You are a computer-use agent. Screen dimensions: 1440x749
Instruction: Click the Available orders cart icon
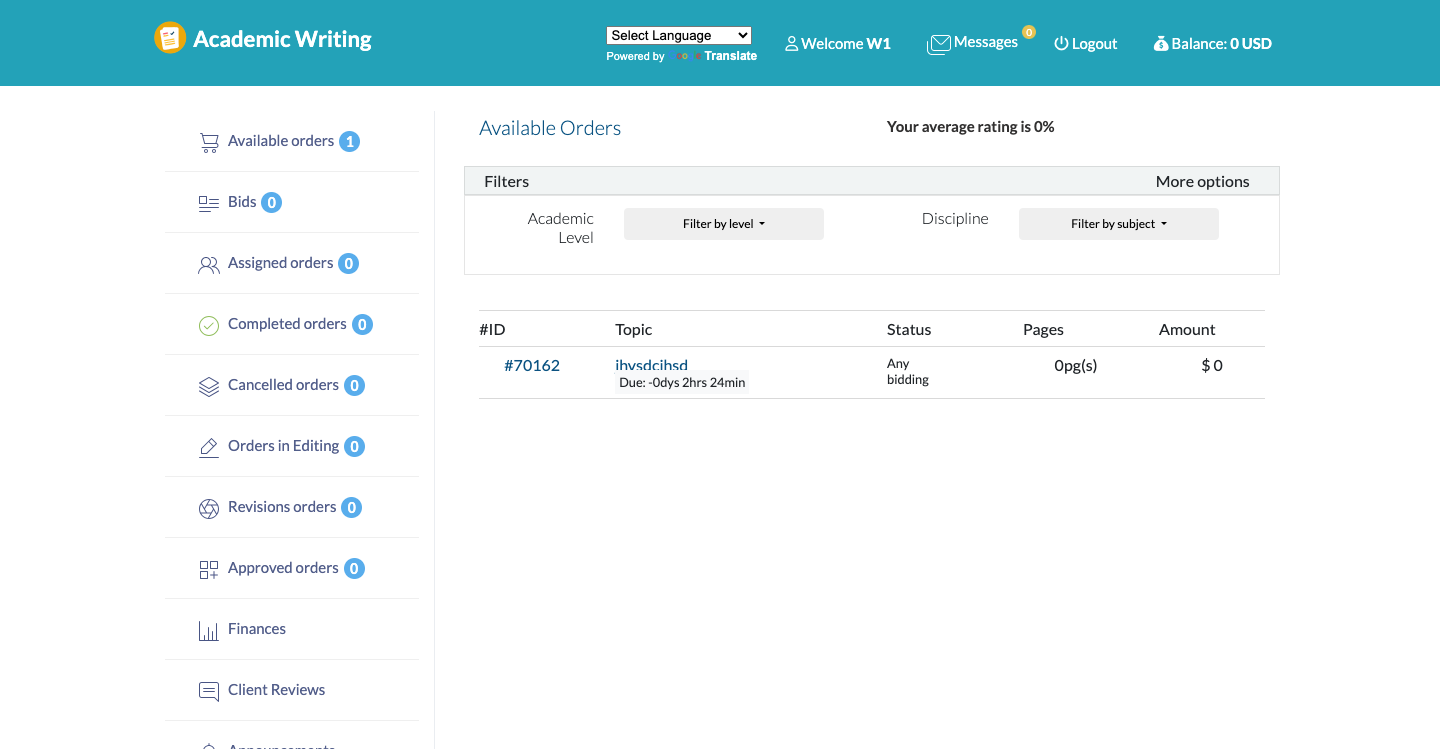[209, 141]
